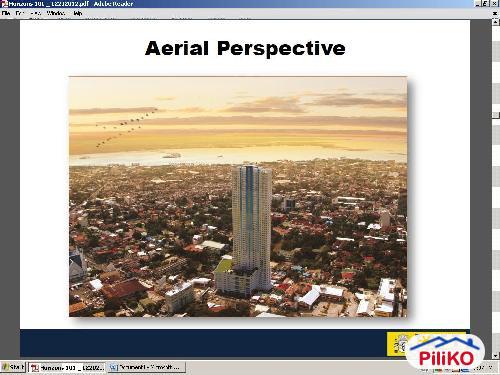
Task: Open the Help menu
Action: (x=77, y=13)
